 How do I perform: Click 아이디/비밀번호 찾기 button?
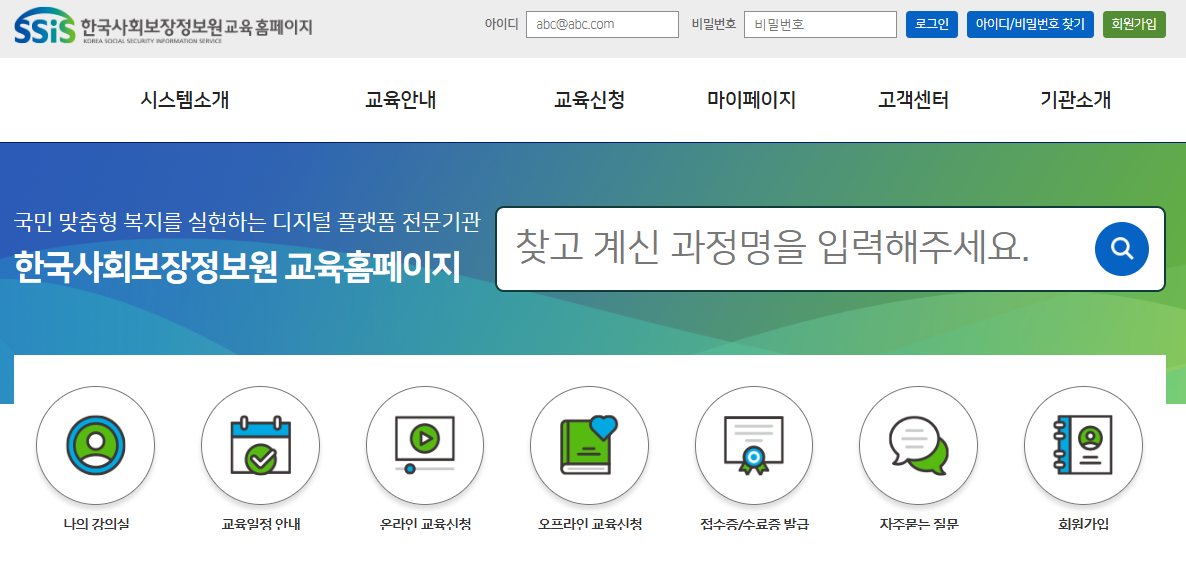point(1030,24)
